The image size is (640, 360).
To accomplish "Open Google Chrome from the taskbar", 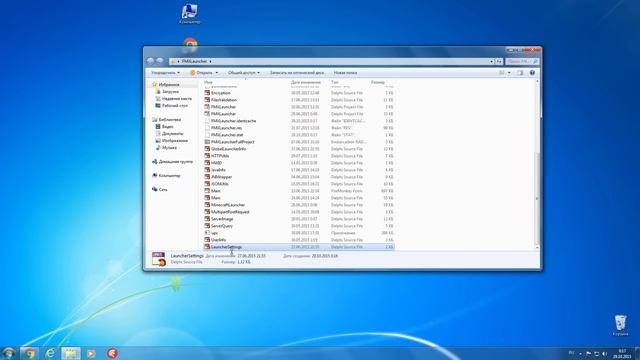I will point(29,353).
